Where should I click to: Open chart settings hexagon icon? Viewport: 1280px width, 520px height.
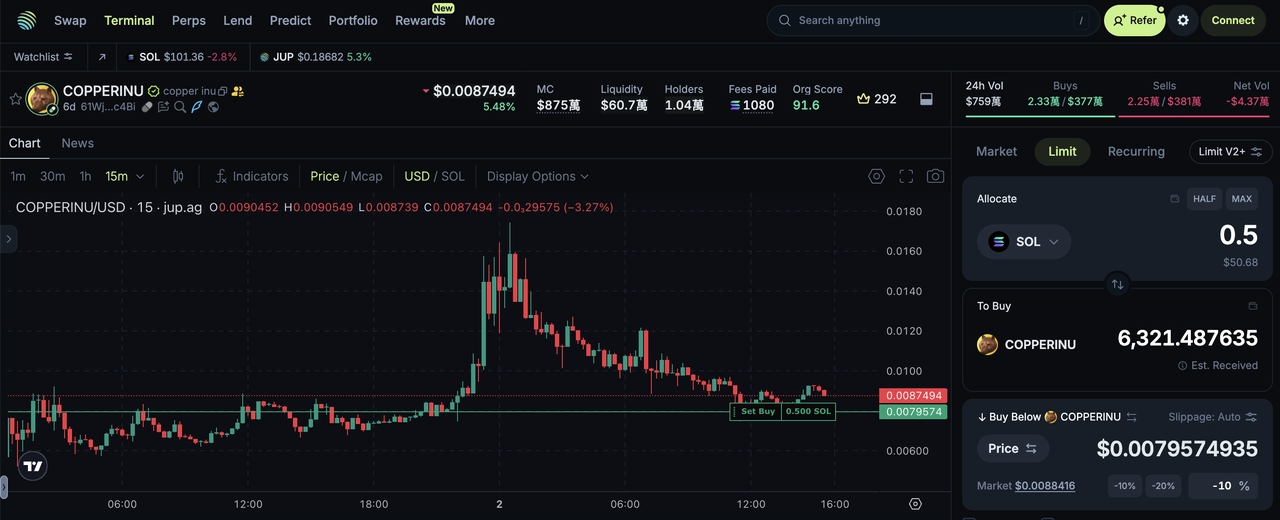click(876, 176)
